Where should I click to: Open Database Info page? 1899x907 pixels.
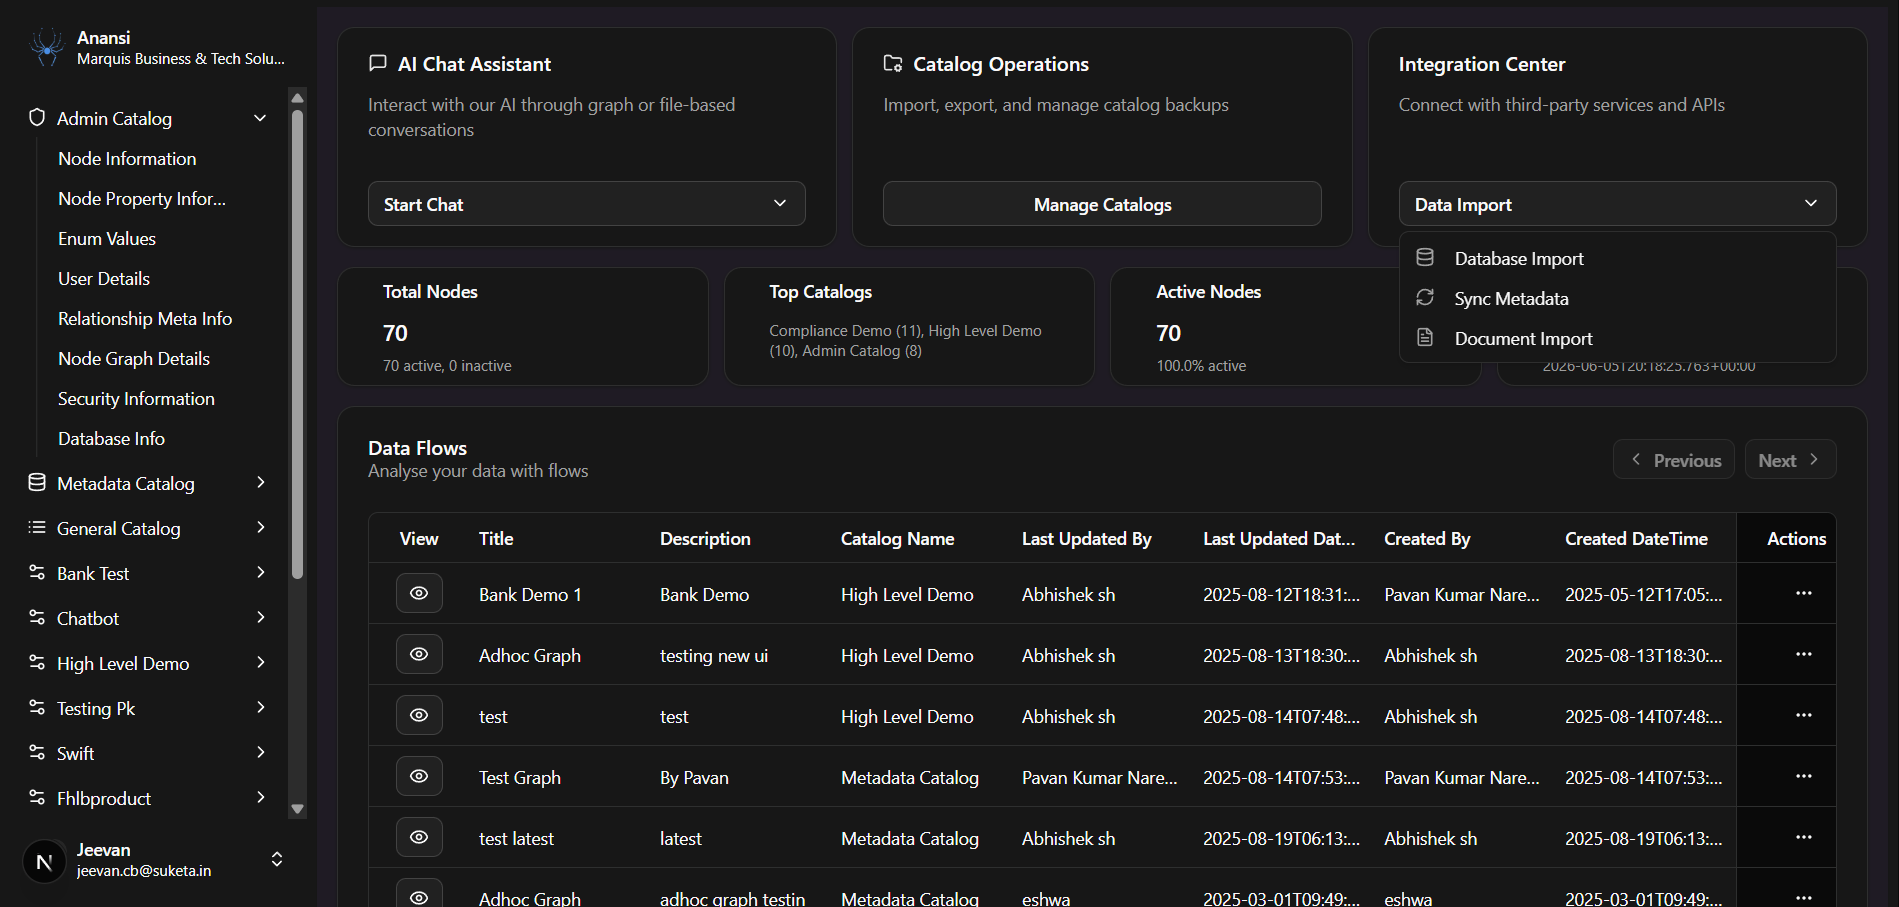(111, 438)
